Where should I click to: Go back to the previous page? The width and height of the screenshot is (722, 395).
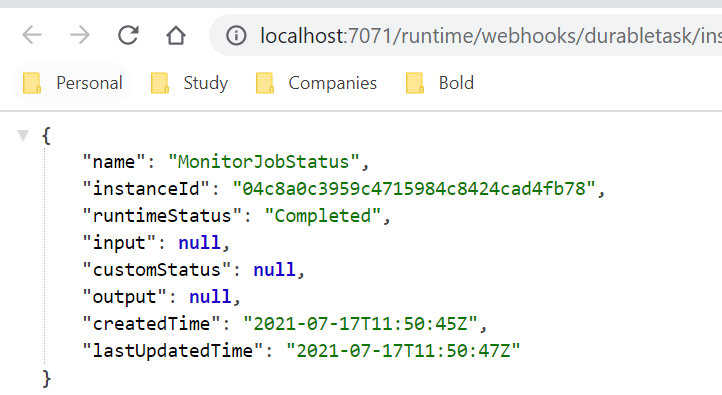(32, 35)
